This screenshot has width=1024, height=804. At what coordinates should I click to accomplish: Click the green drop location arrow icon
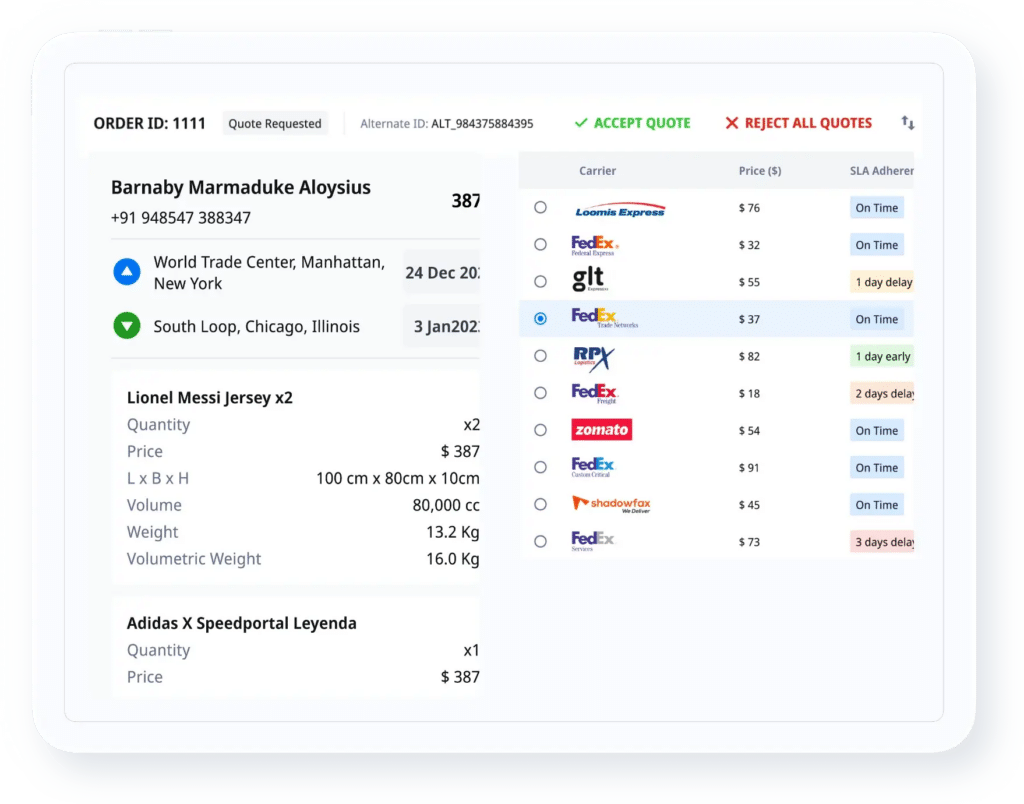tap(127, 326)
